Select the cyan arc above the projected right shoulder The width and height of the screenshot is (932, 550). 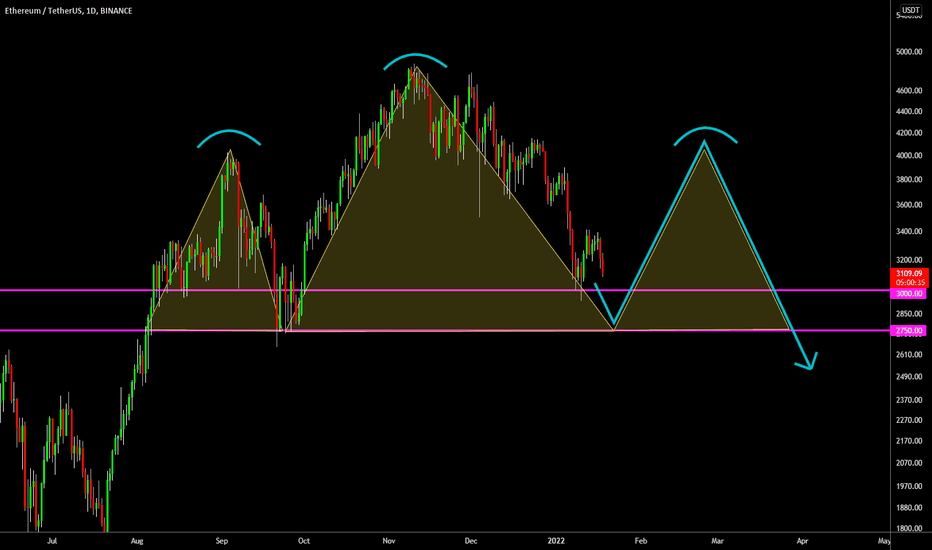(705, 128)
